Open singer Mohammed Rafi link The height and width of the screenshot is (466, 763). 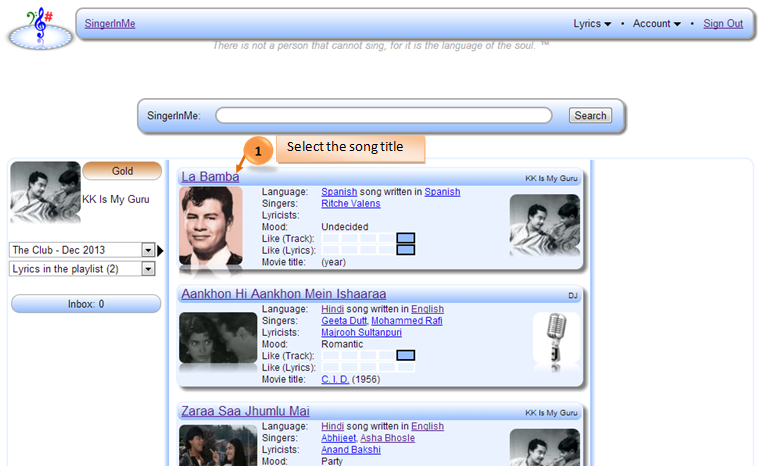[407, 321]
